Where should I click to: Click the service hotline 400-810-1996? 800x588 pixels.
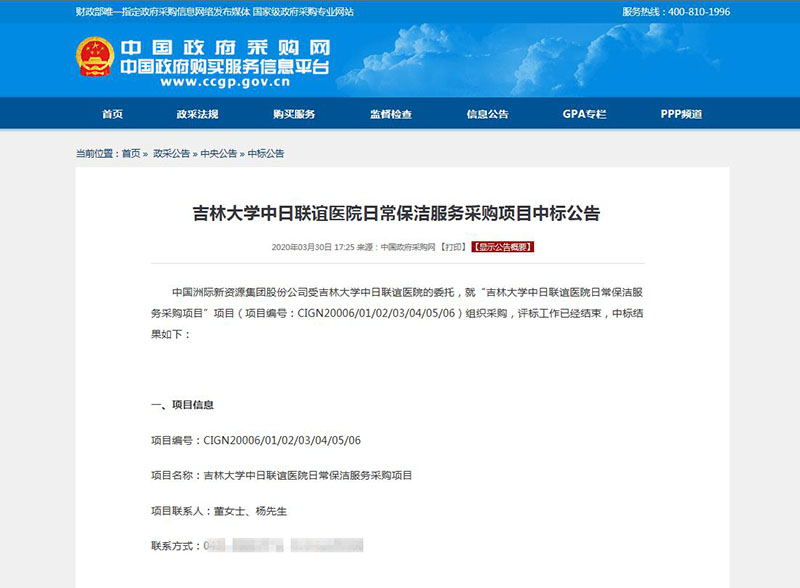tap(690, 12)
